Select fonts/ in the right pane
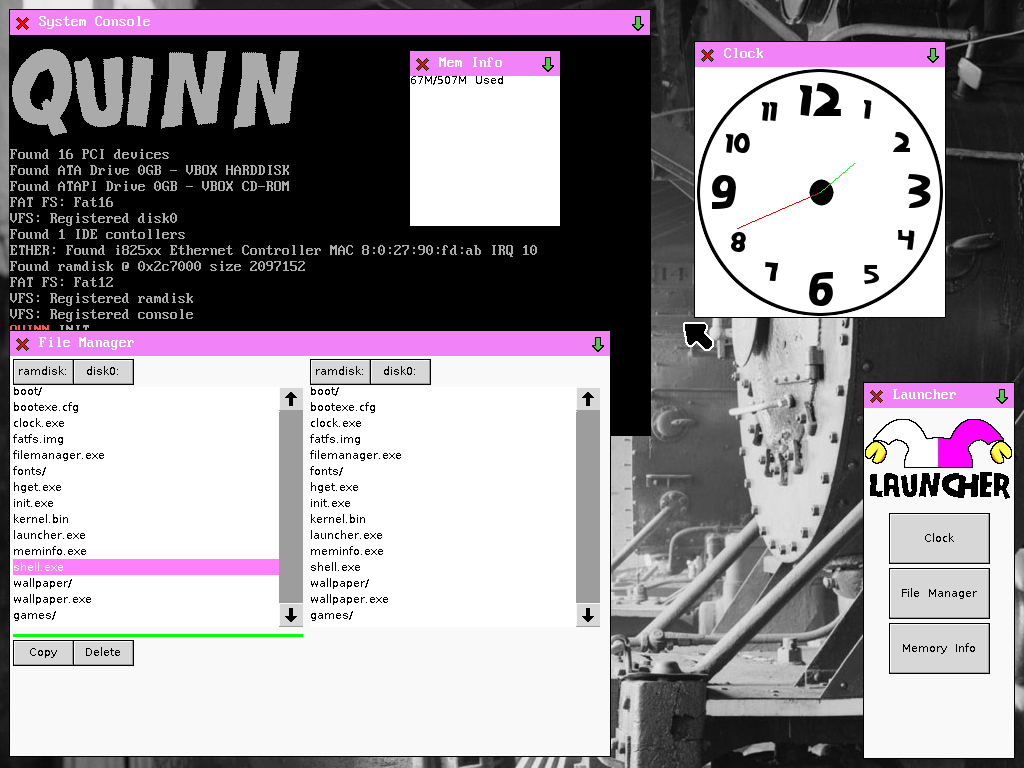The height and width of the screenshot is (768, 1024). (443, 472)
